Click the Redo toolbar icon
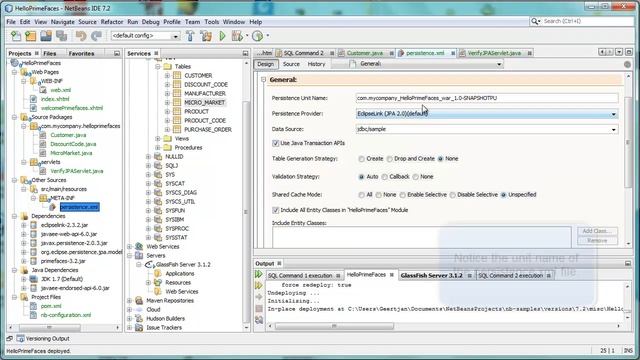 (96, 36)
